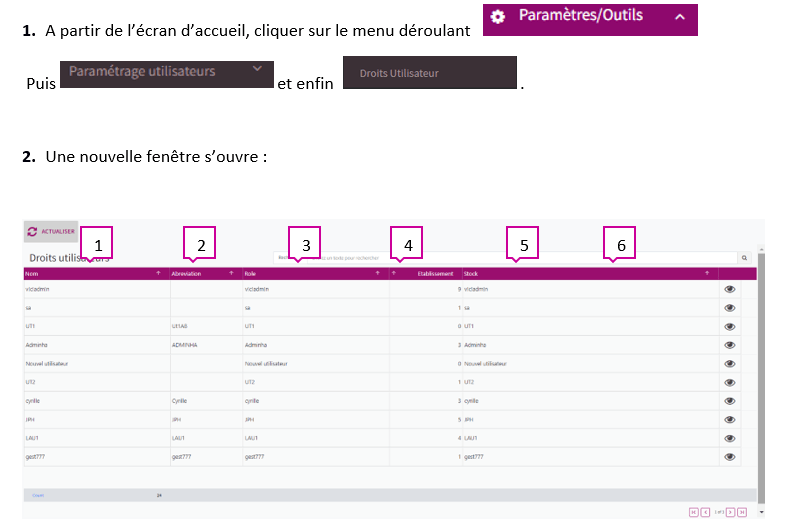
Task: Sort by Abreviation column arrow
Action: point(231,273)
